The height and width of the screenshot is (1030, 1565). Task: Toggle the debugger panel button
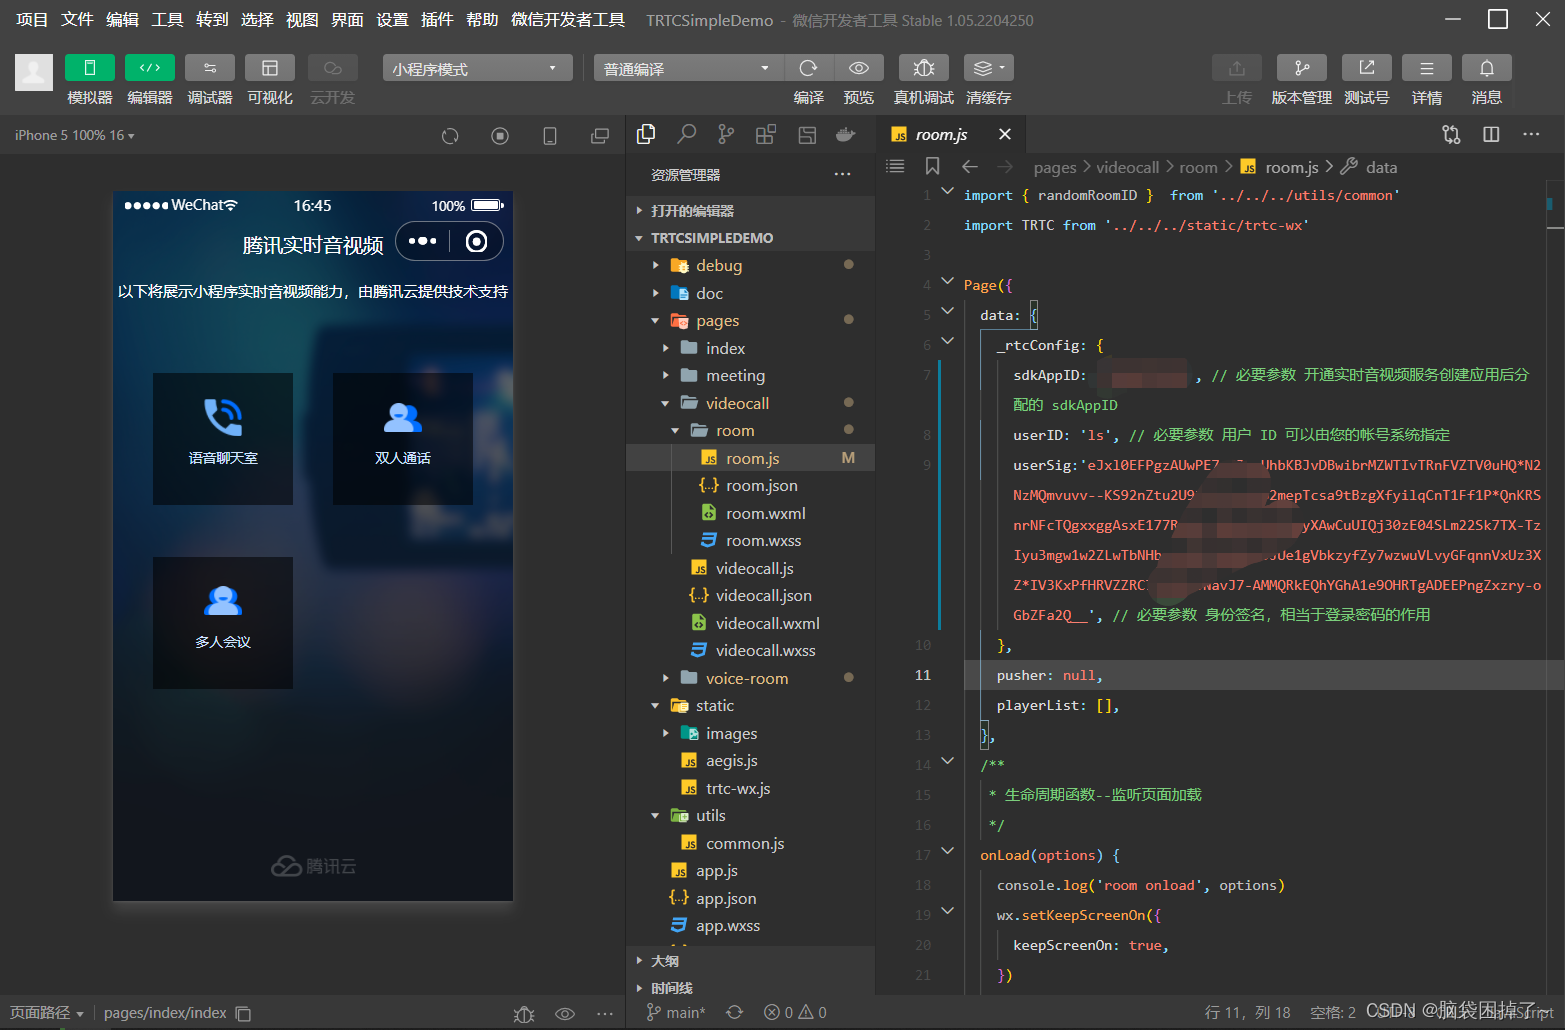(210, 67)
